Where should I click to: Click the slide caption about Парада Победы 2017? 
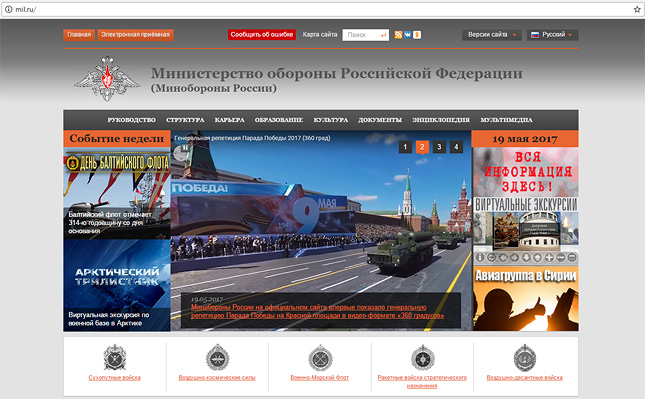252,138
